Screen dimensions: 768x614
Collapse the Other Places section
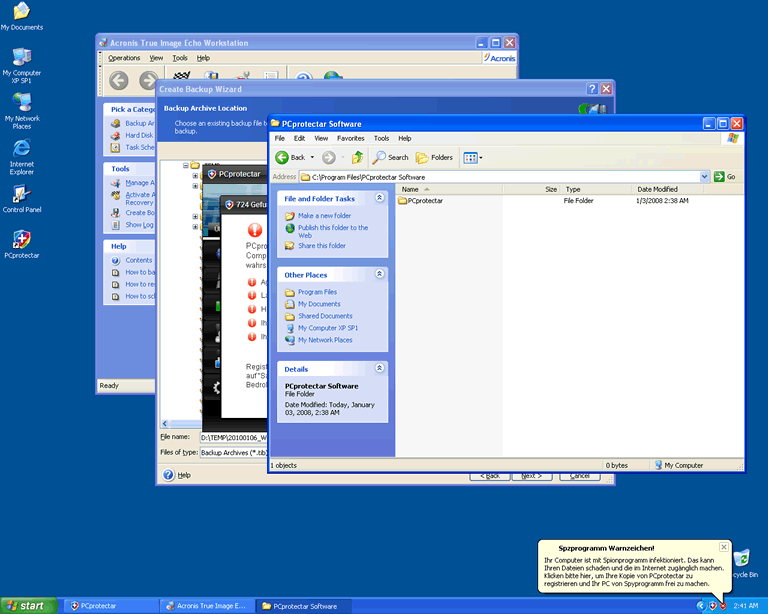pos(380,274)
